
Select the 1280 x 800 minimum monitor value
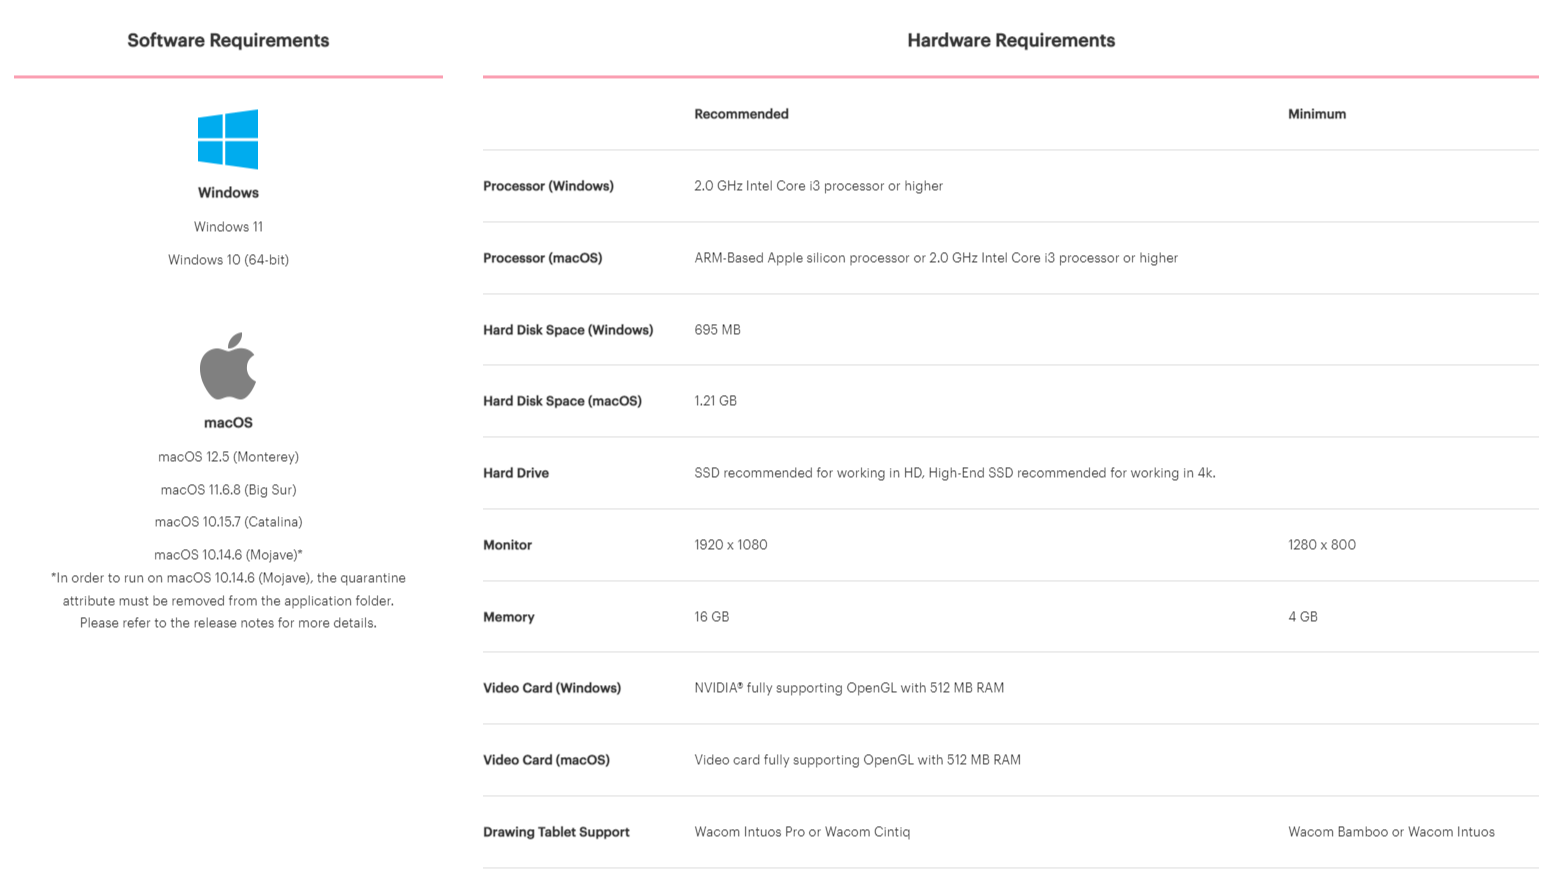(x=1322, y=545)
